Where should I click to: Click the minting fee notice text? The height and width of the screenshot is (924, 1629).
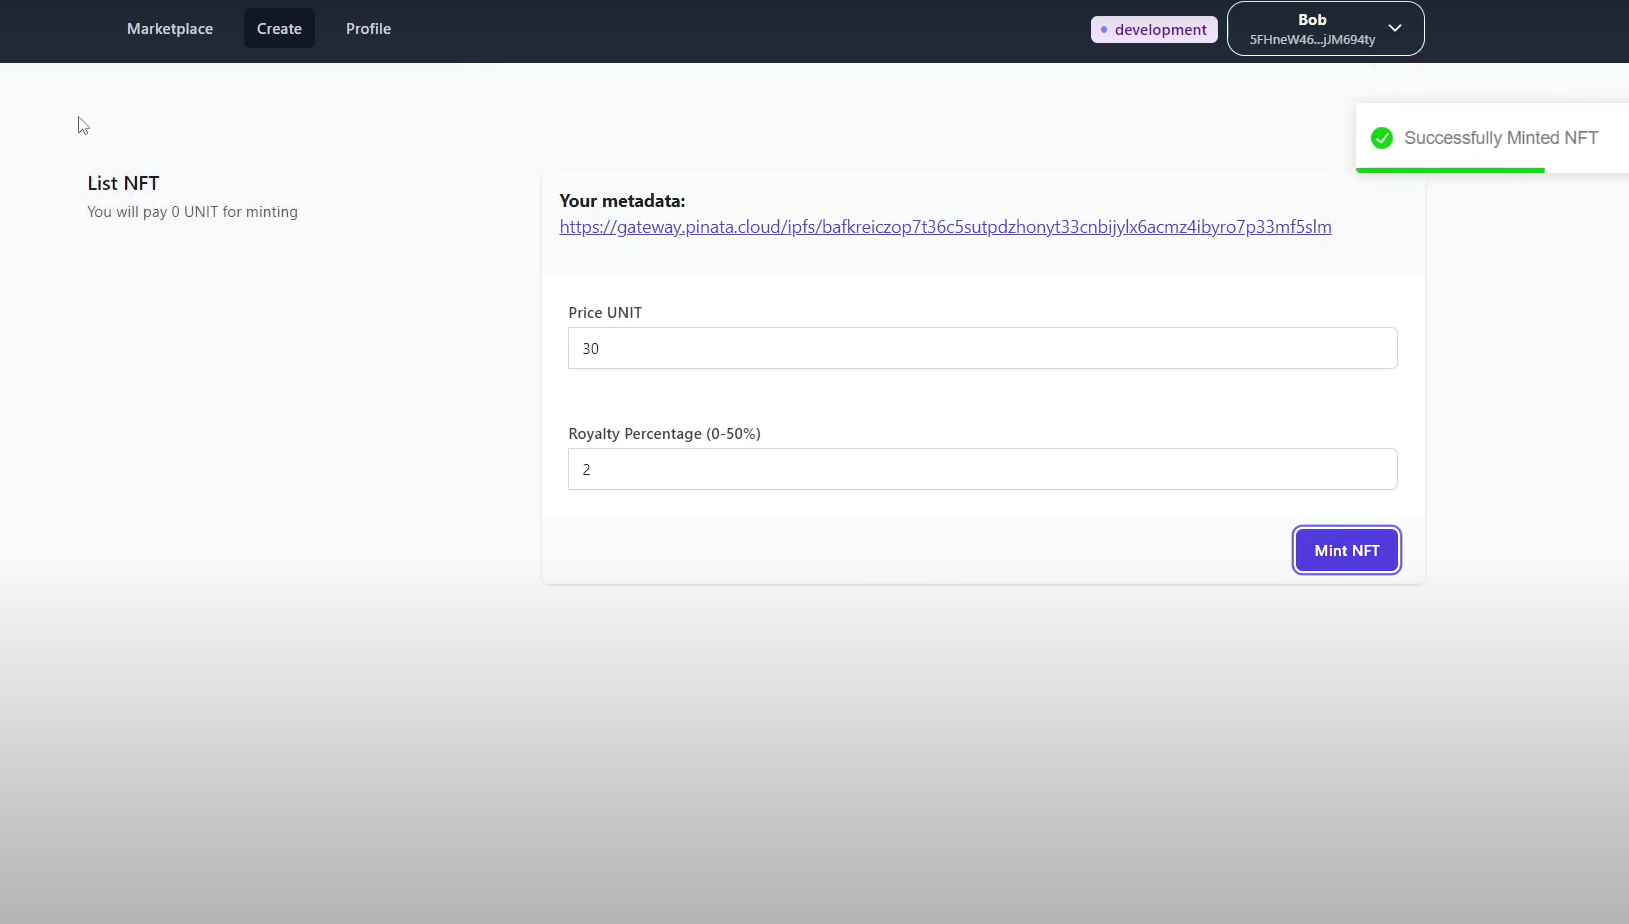pos(192,212)
